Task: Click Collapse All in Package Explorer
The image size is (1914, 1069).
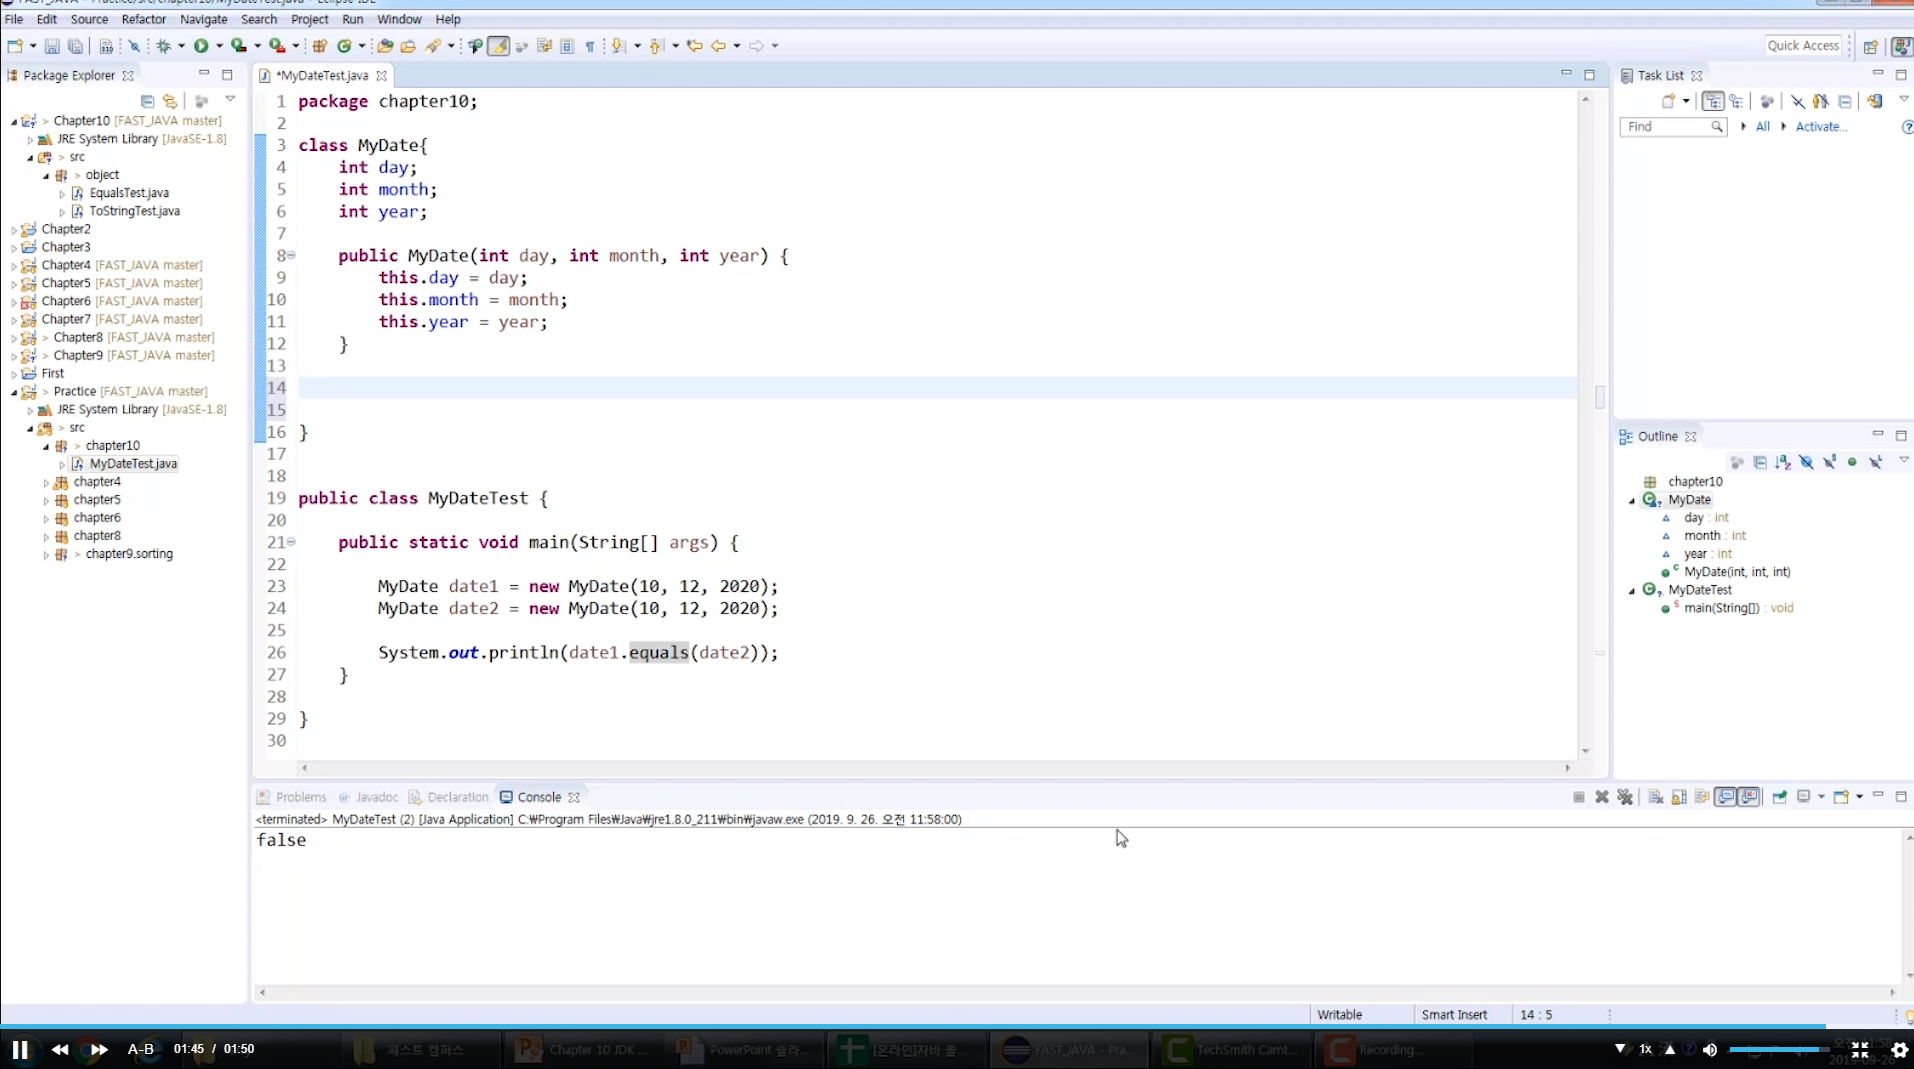Action: (147, 101)
